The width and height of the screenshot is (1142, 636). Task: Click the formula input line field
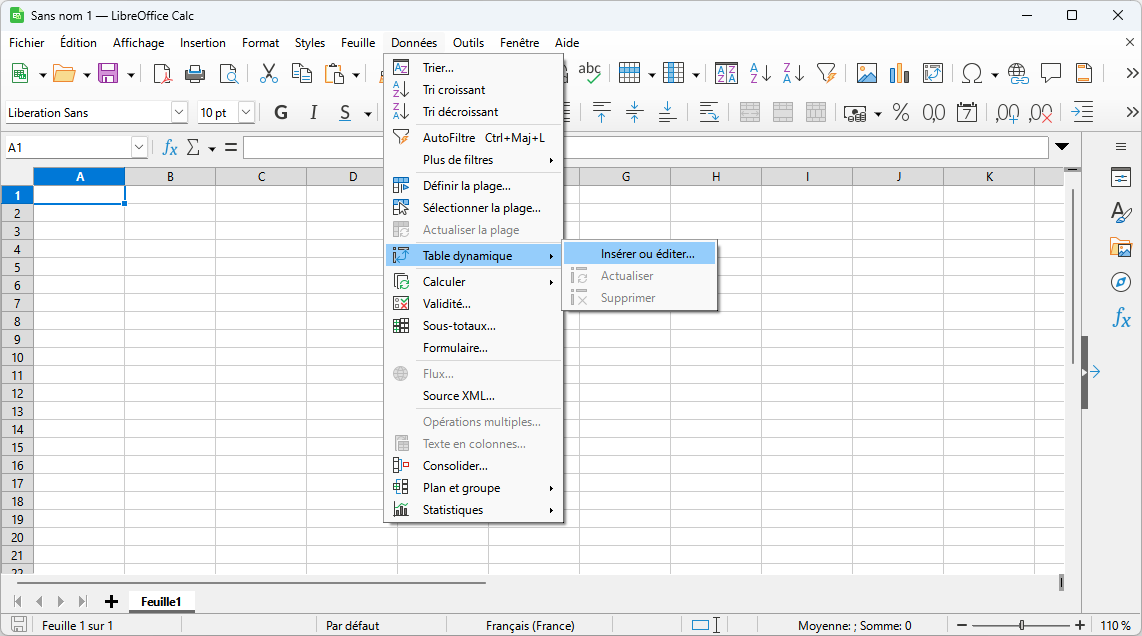(645, 148)
